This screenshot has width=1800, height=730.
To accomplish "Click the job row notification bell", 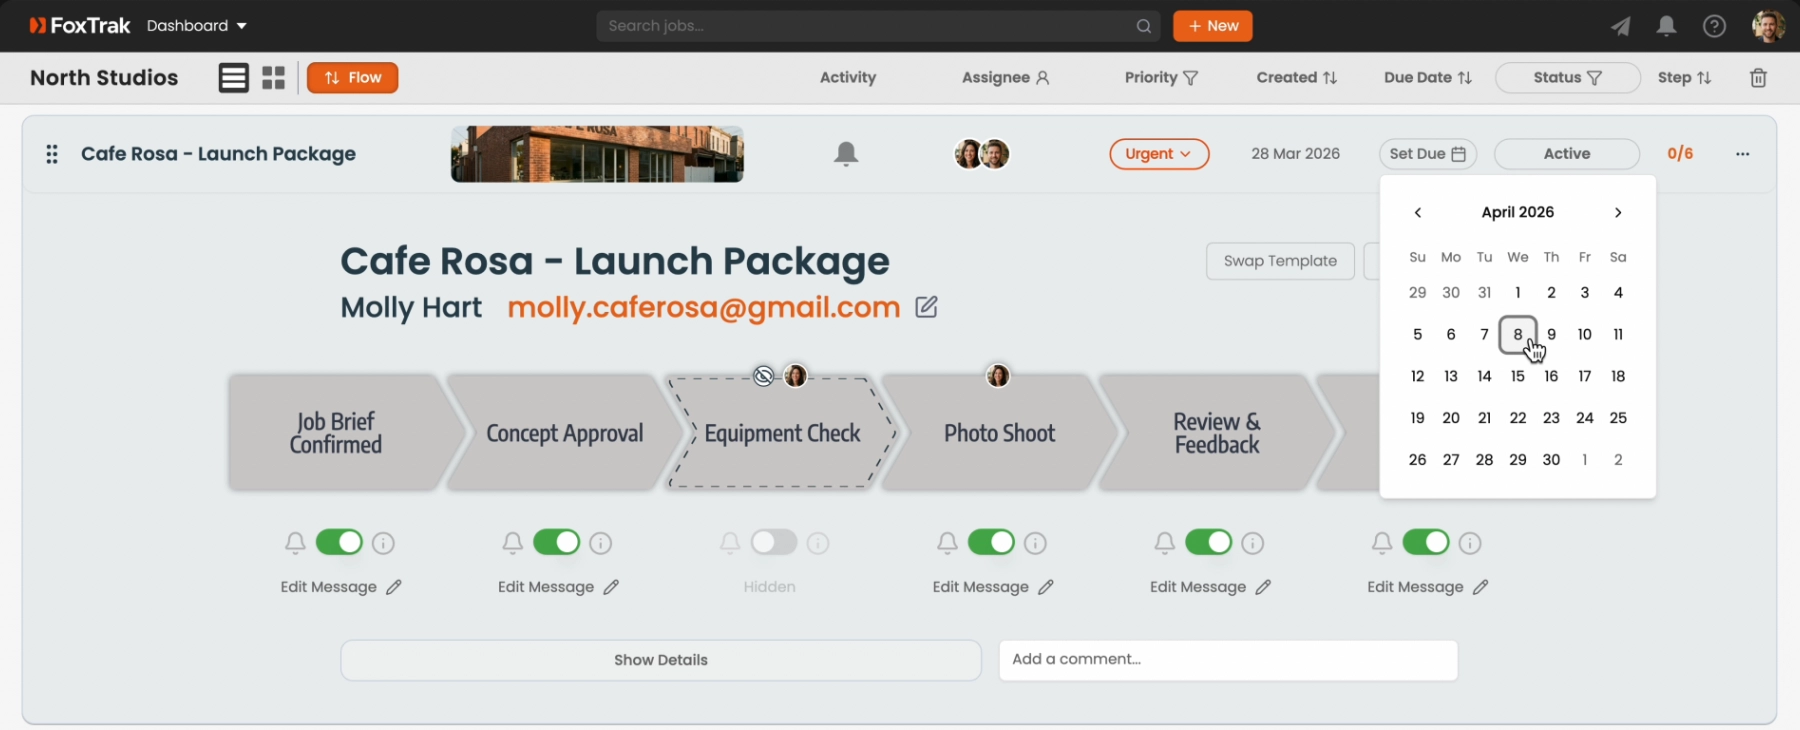I will [846, 154].
